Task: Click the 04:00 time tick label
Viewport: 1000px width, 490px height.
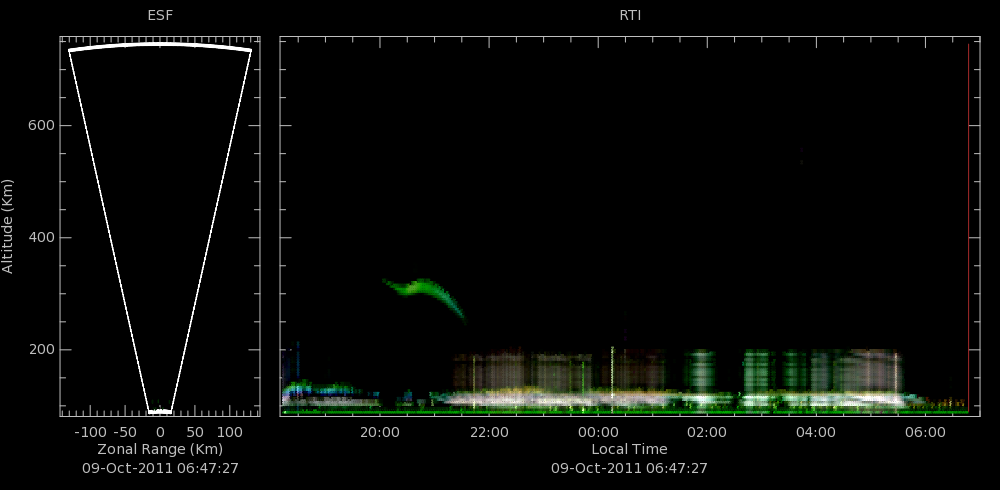Action: (816, 432)
